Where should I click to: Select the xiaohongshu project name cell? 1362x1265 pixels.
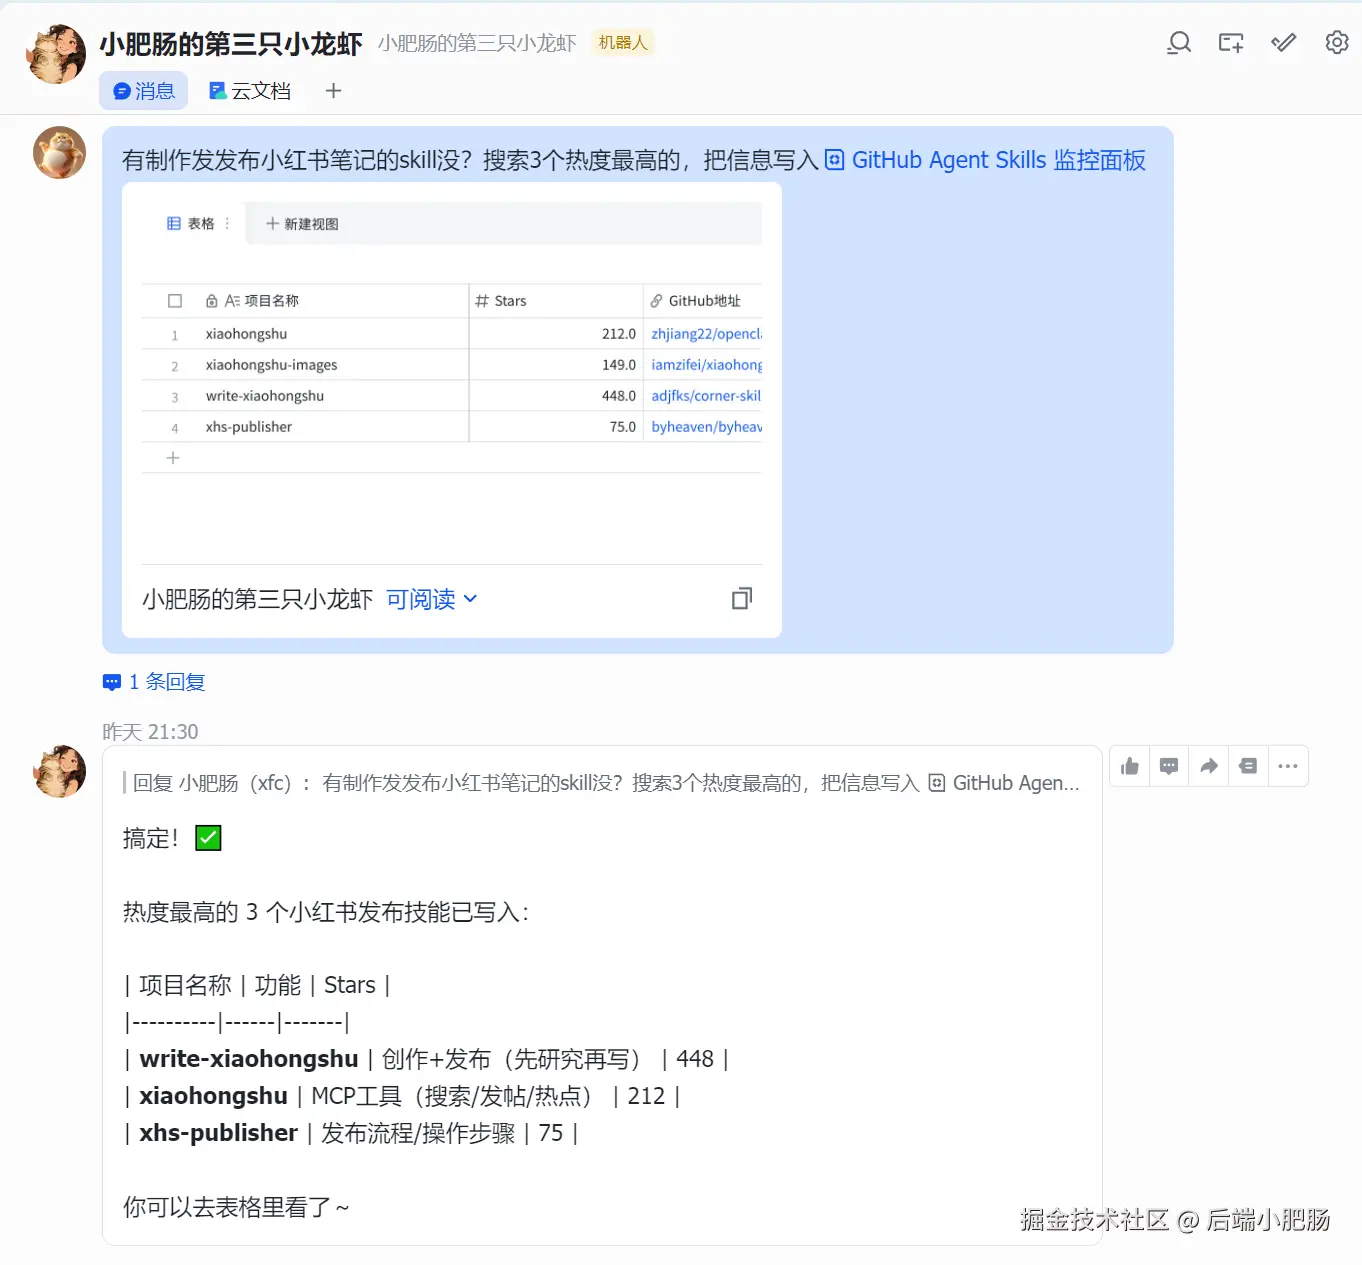pos(246,334)
